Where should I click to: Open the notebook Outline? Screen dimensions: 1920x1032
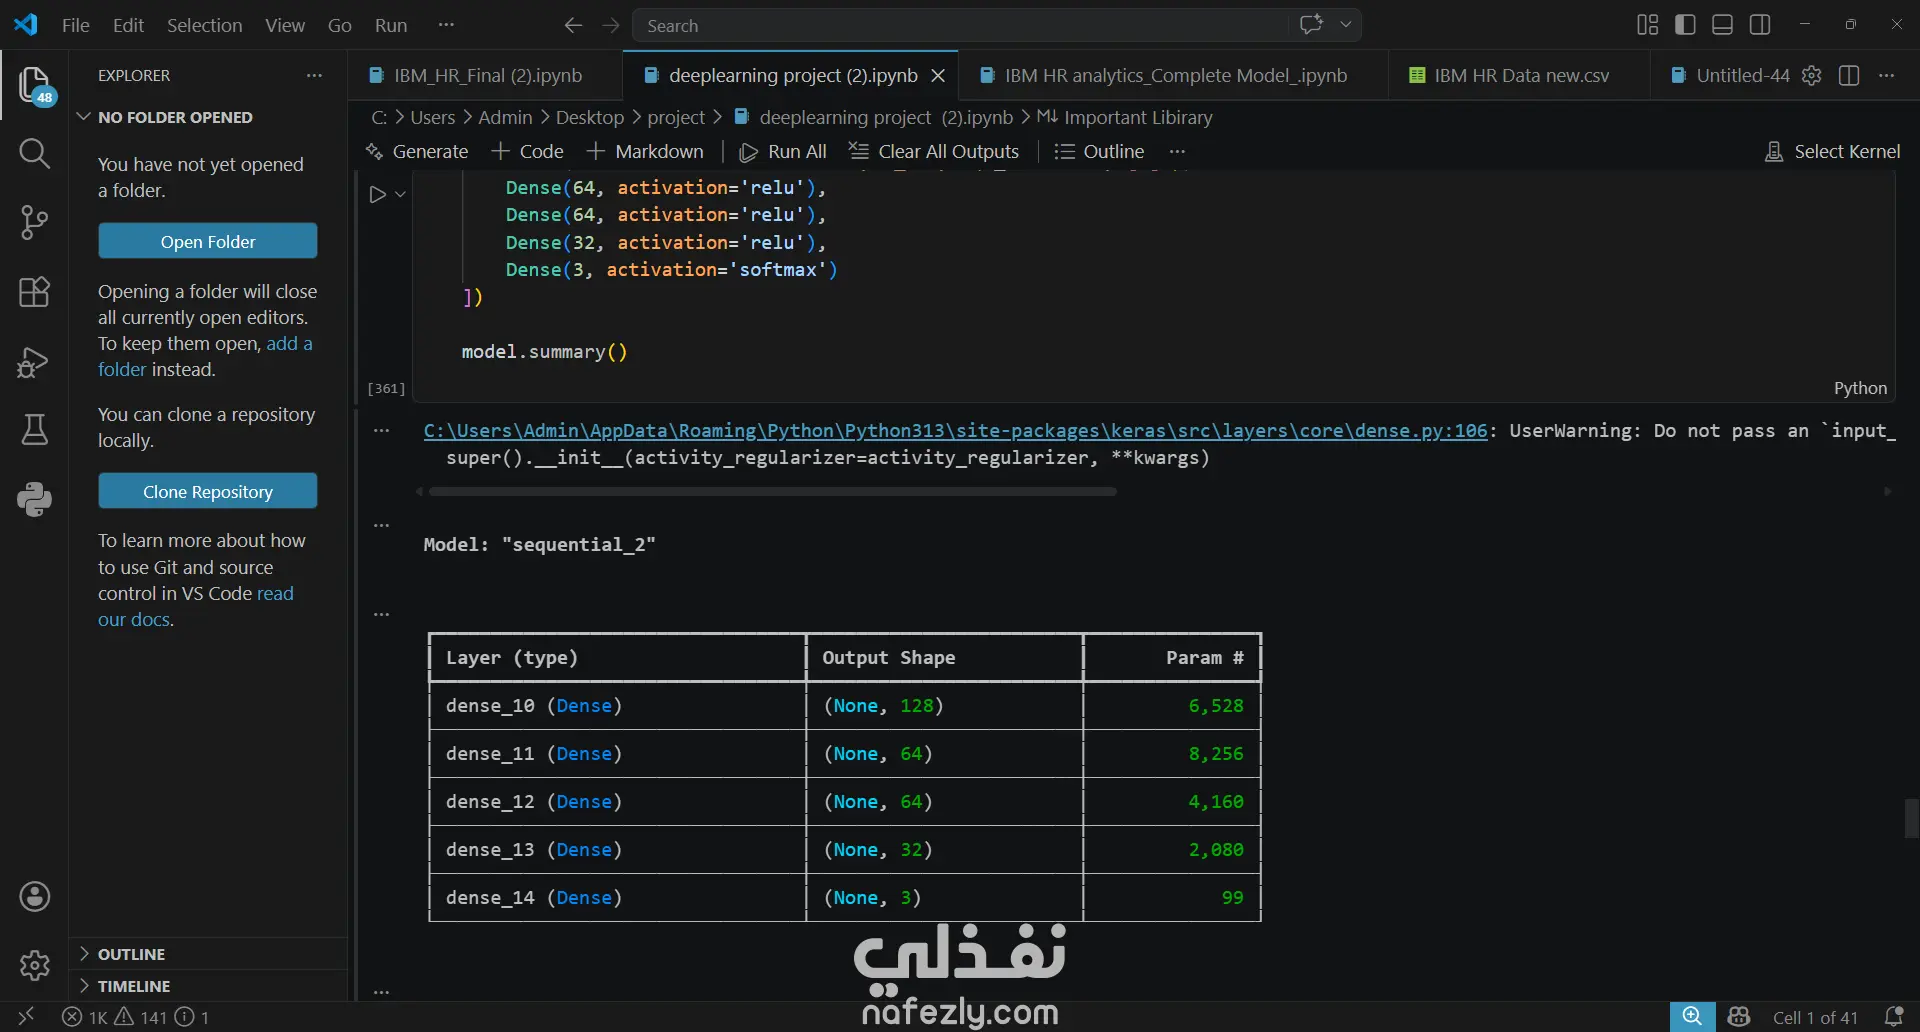tap(1100, 152)
